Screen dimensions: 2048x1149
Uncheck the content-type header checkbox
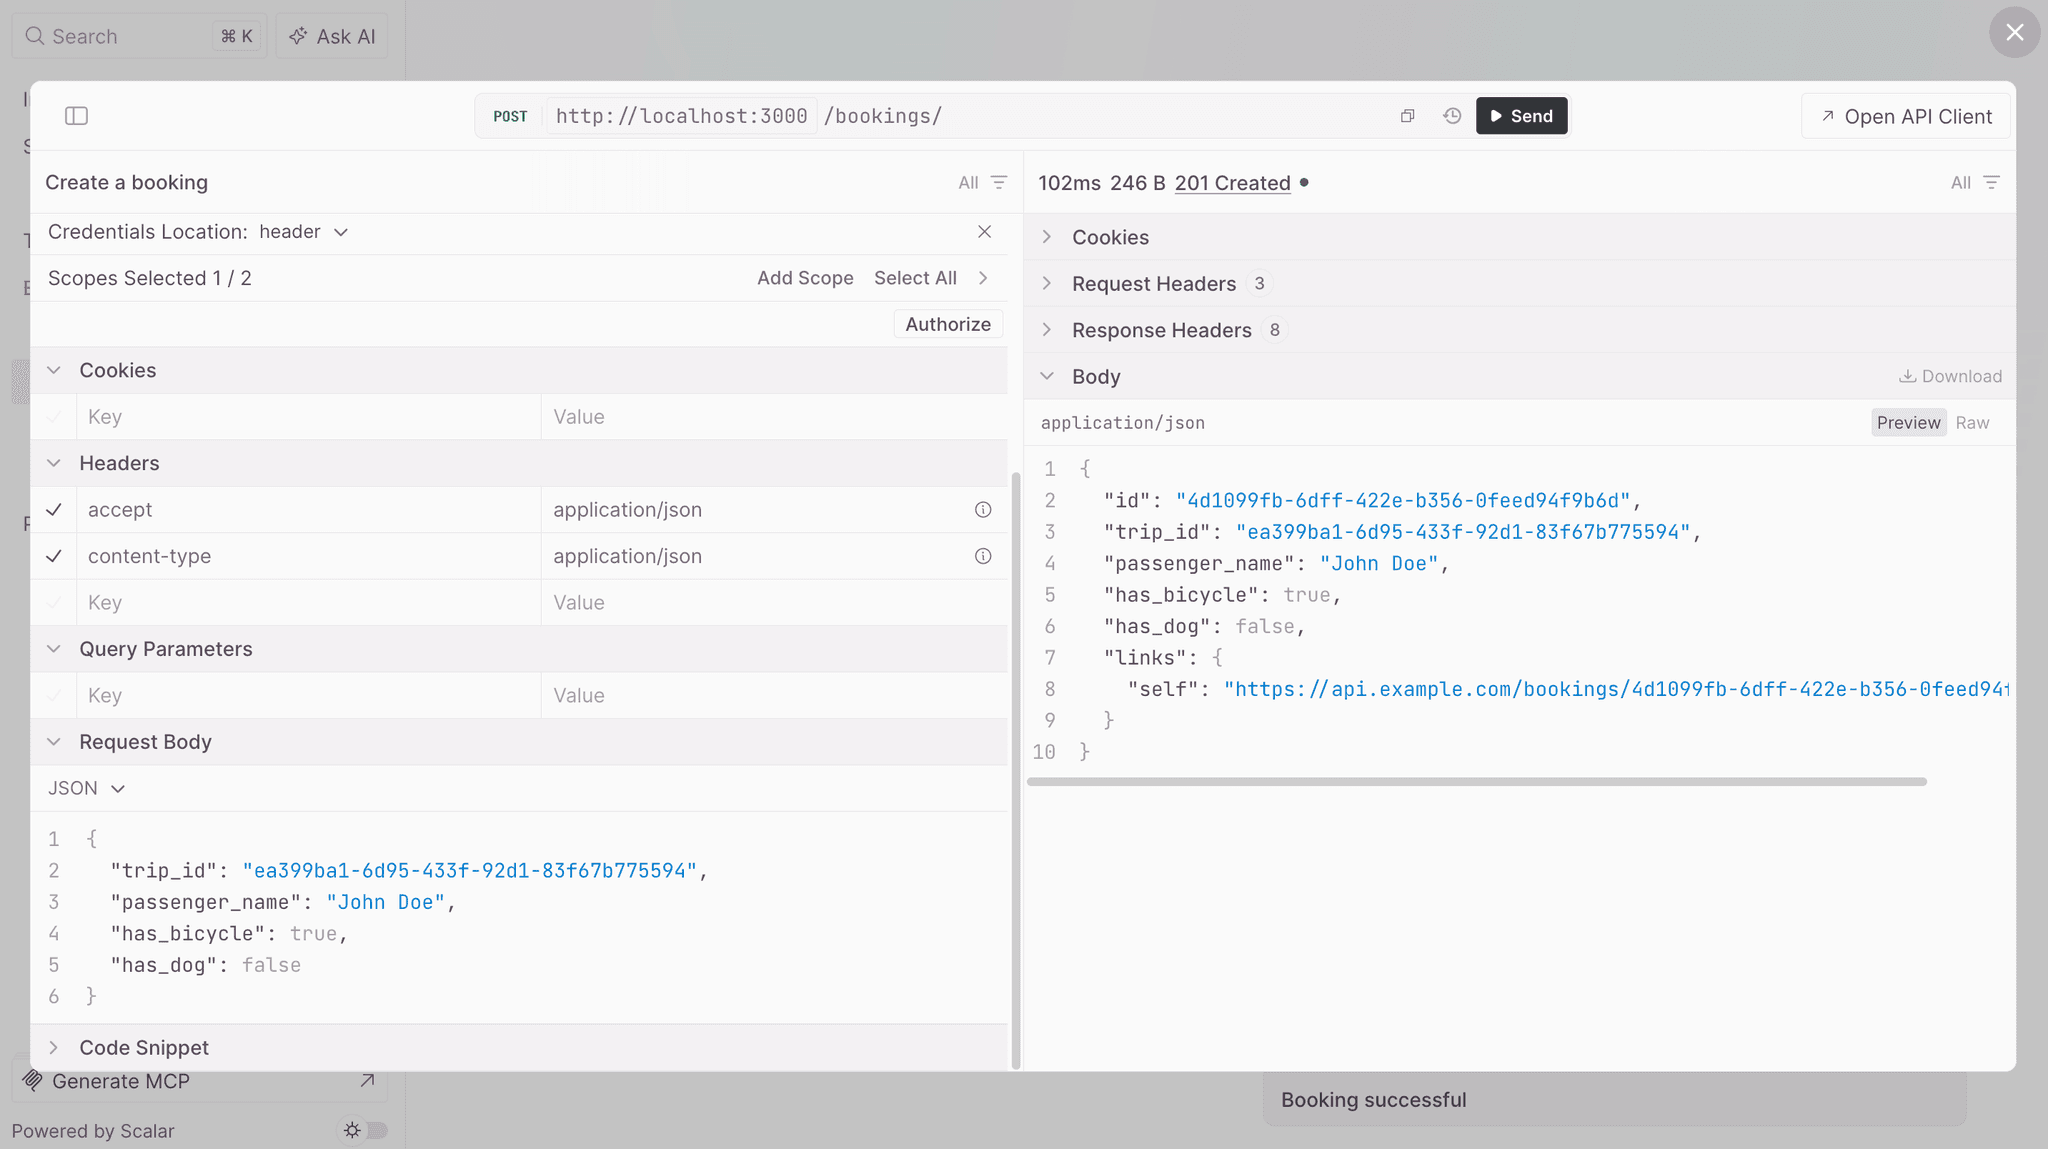pos(54,556)
